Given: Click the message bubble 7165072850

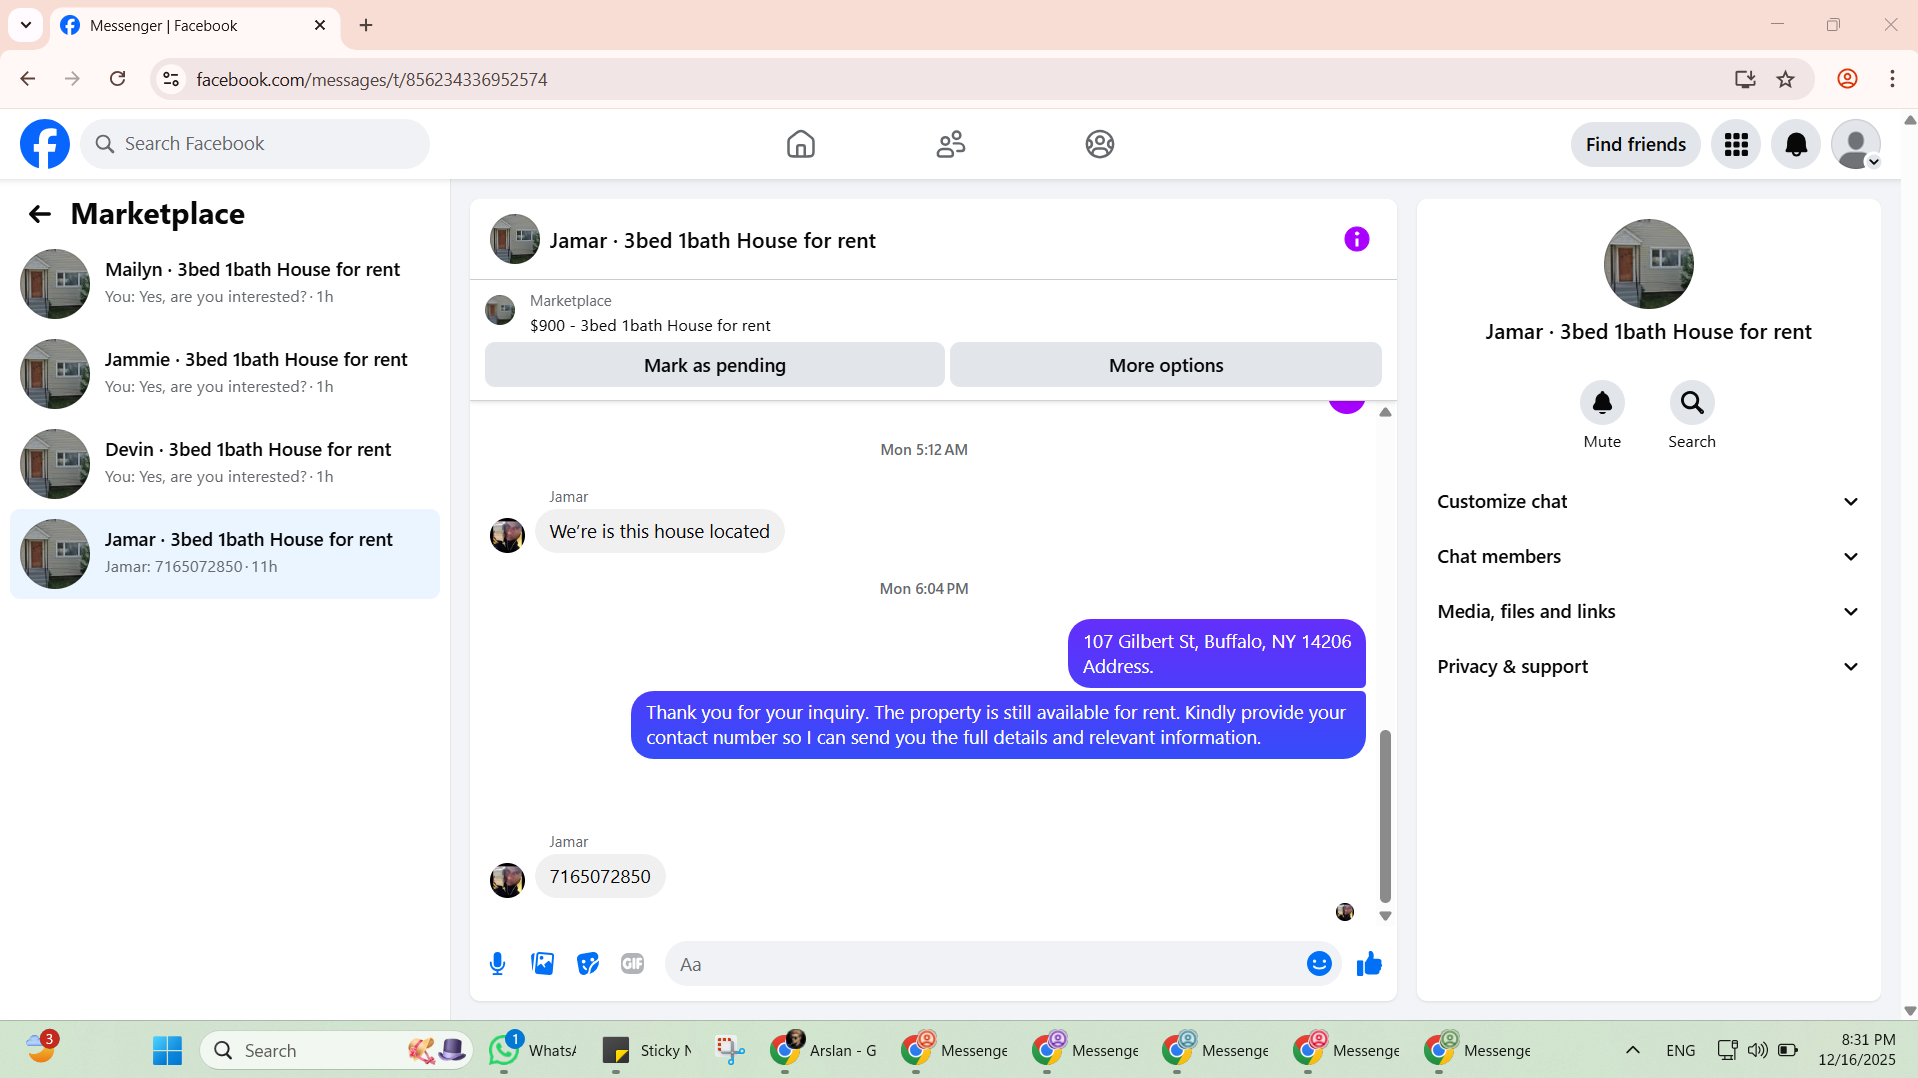Looking at the screenshot, I should (x=600, y=877).
